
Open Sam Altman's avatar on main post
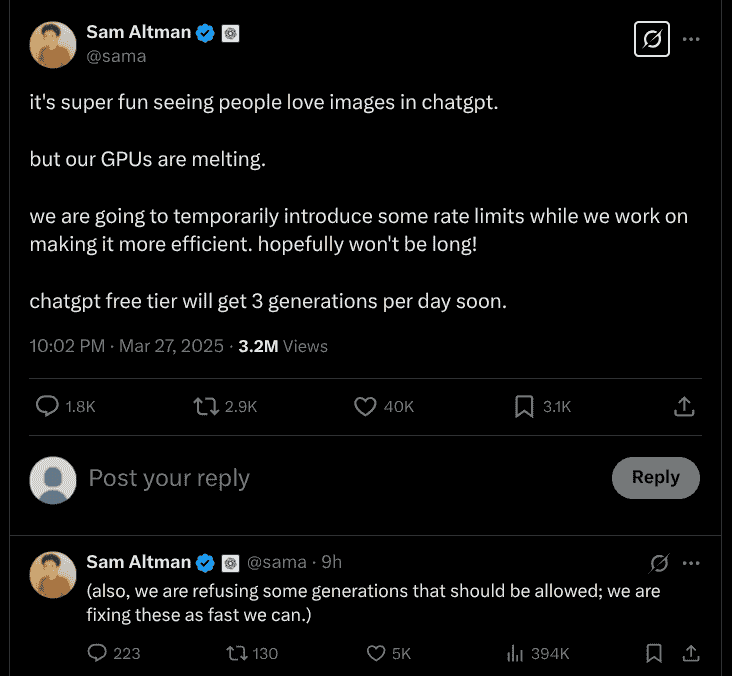click(x=53, y=44)
